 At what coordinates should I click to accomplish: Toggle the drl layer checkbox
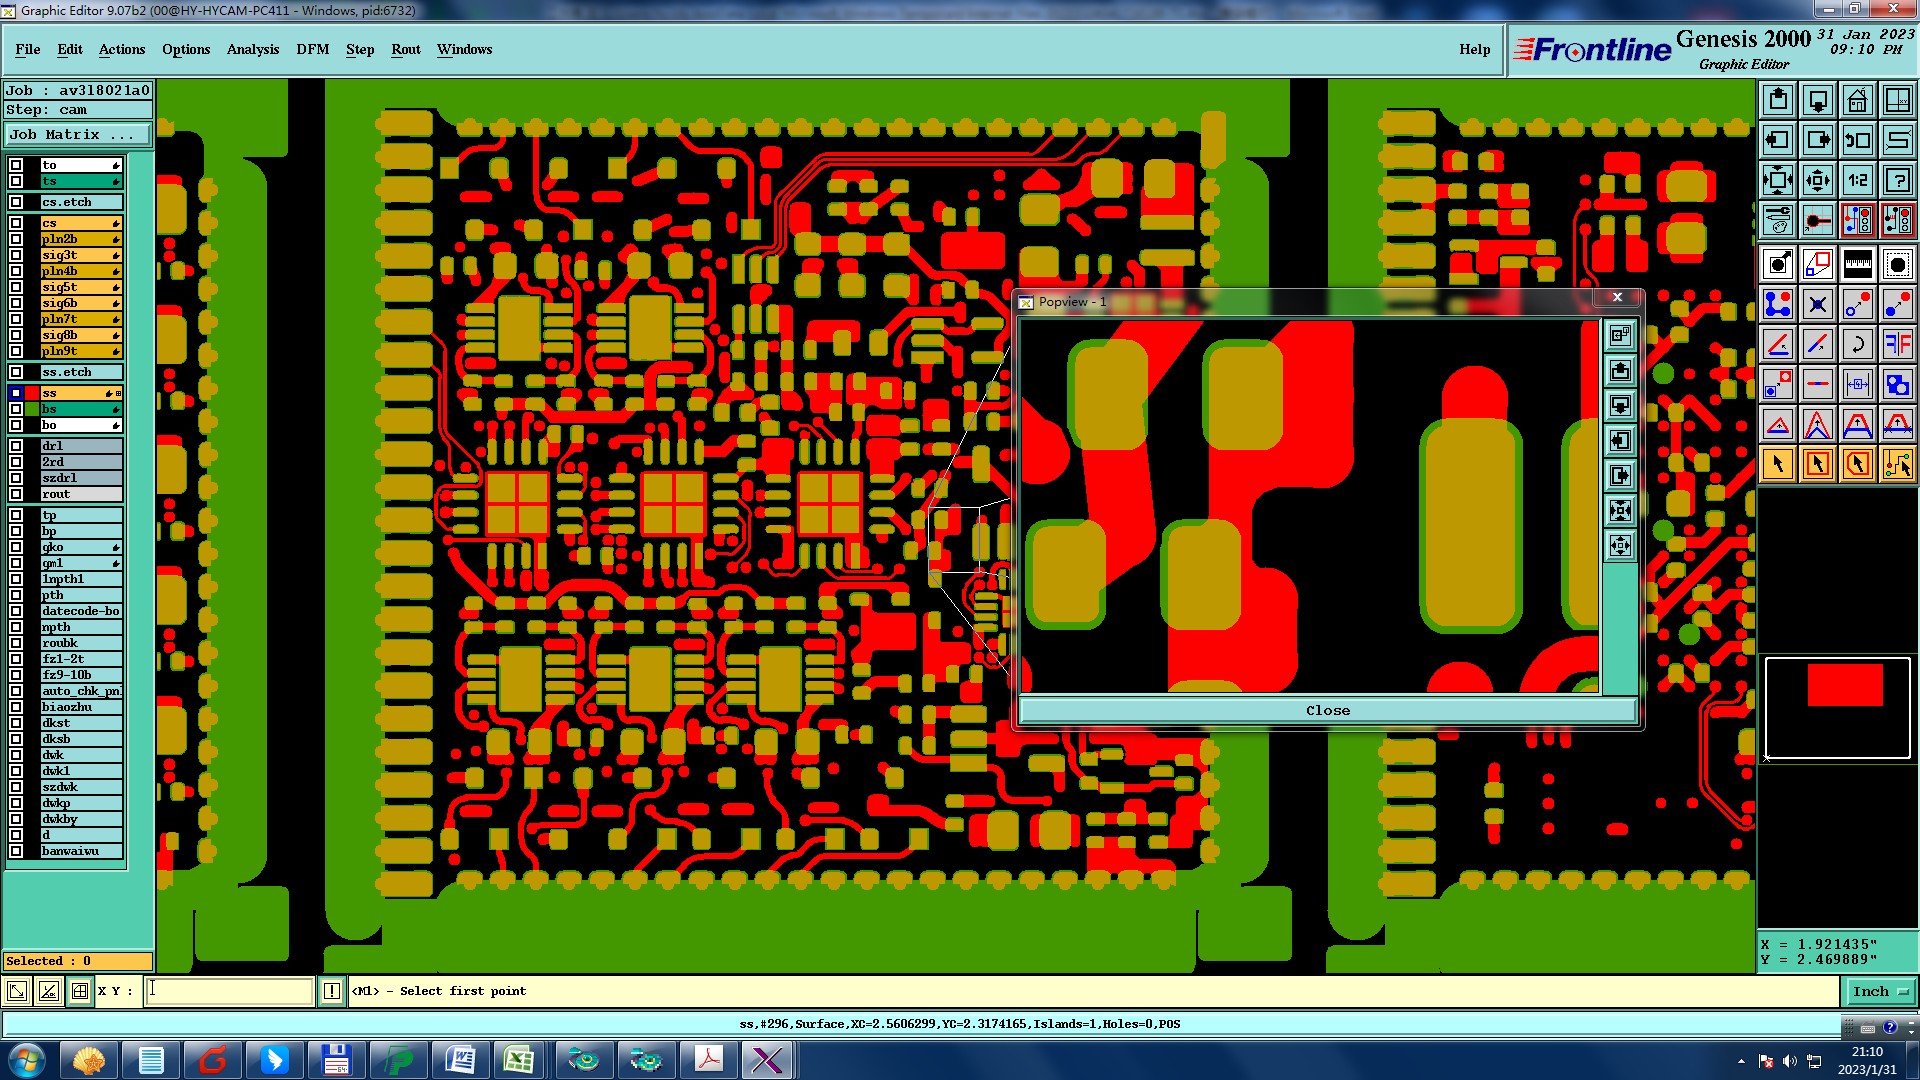tap(16, 446)
